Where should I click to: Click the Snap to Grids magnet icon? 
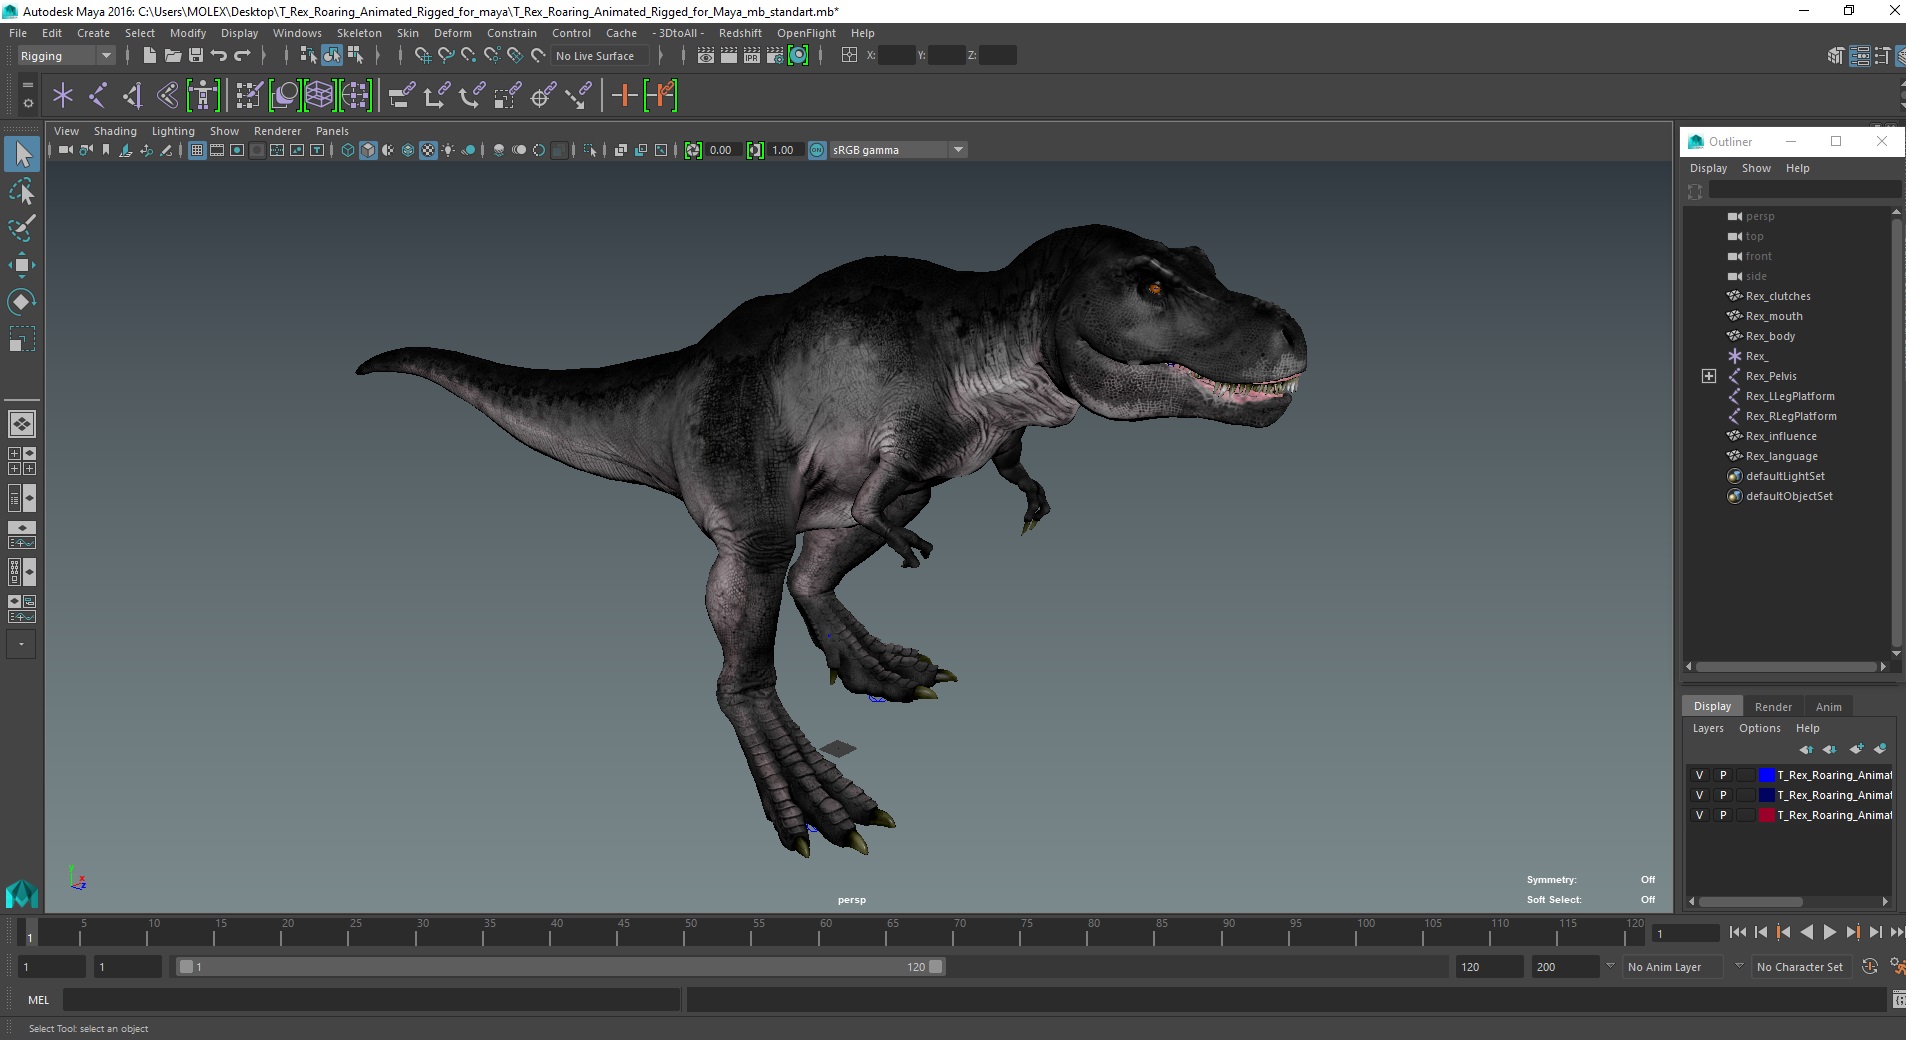[x=423, y=56]
